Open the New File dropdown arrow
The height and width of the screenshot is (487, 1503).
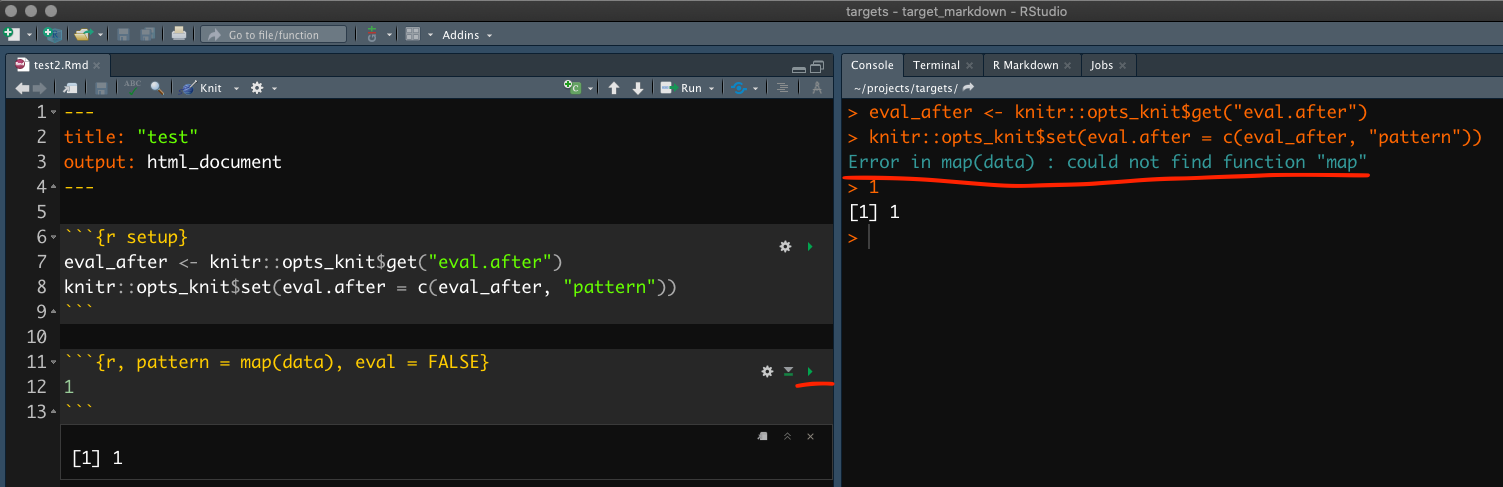(x=30, y=35)
